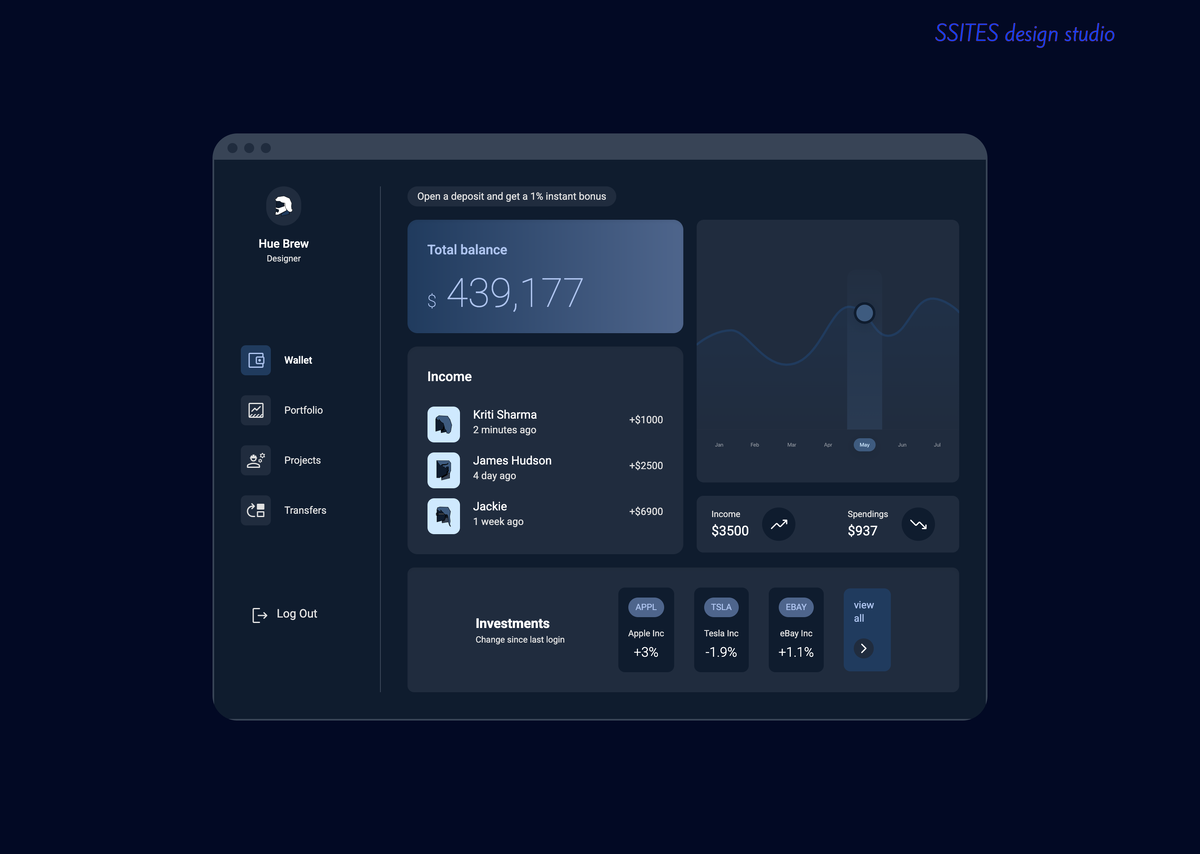1200x854 pixels.
Task: Click the Spendings downward trend icon
Action: point(918,524)
